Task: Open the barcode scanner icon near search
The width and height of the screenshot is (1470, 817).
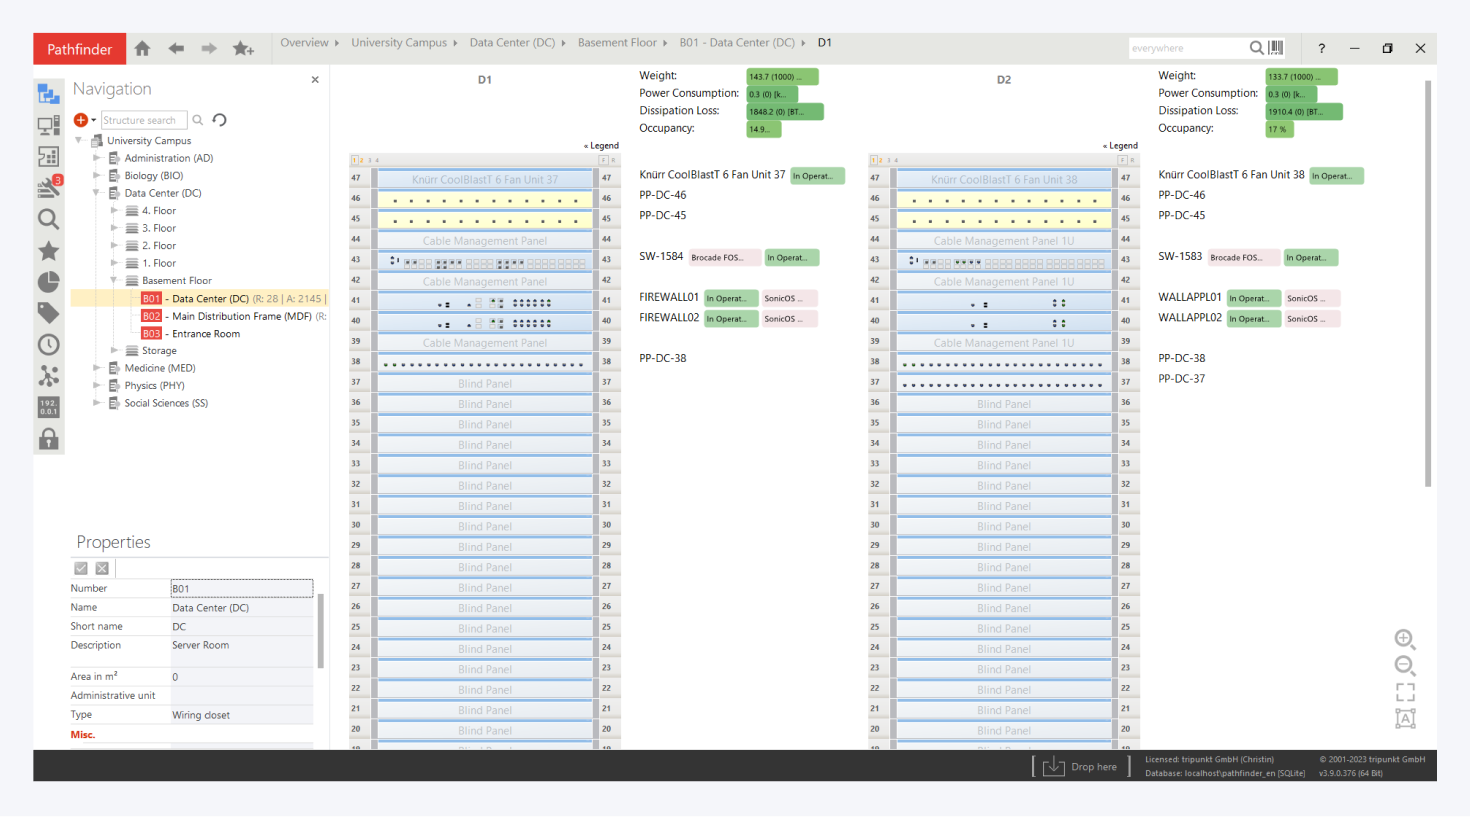Action: tap(1276, 48)
